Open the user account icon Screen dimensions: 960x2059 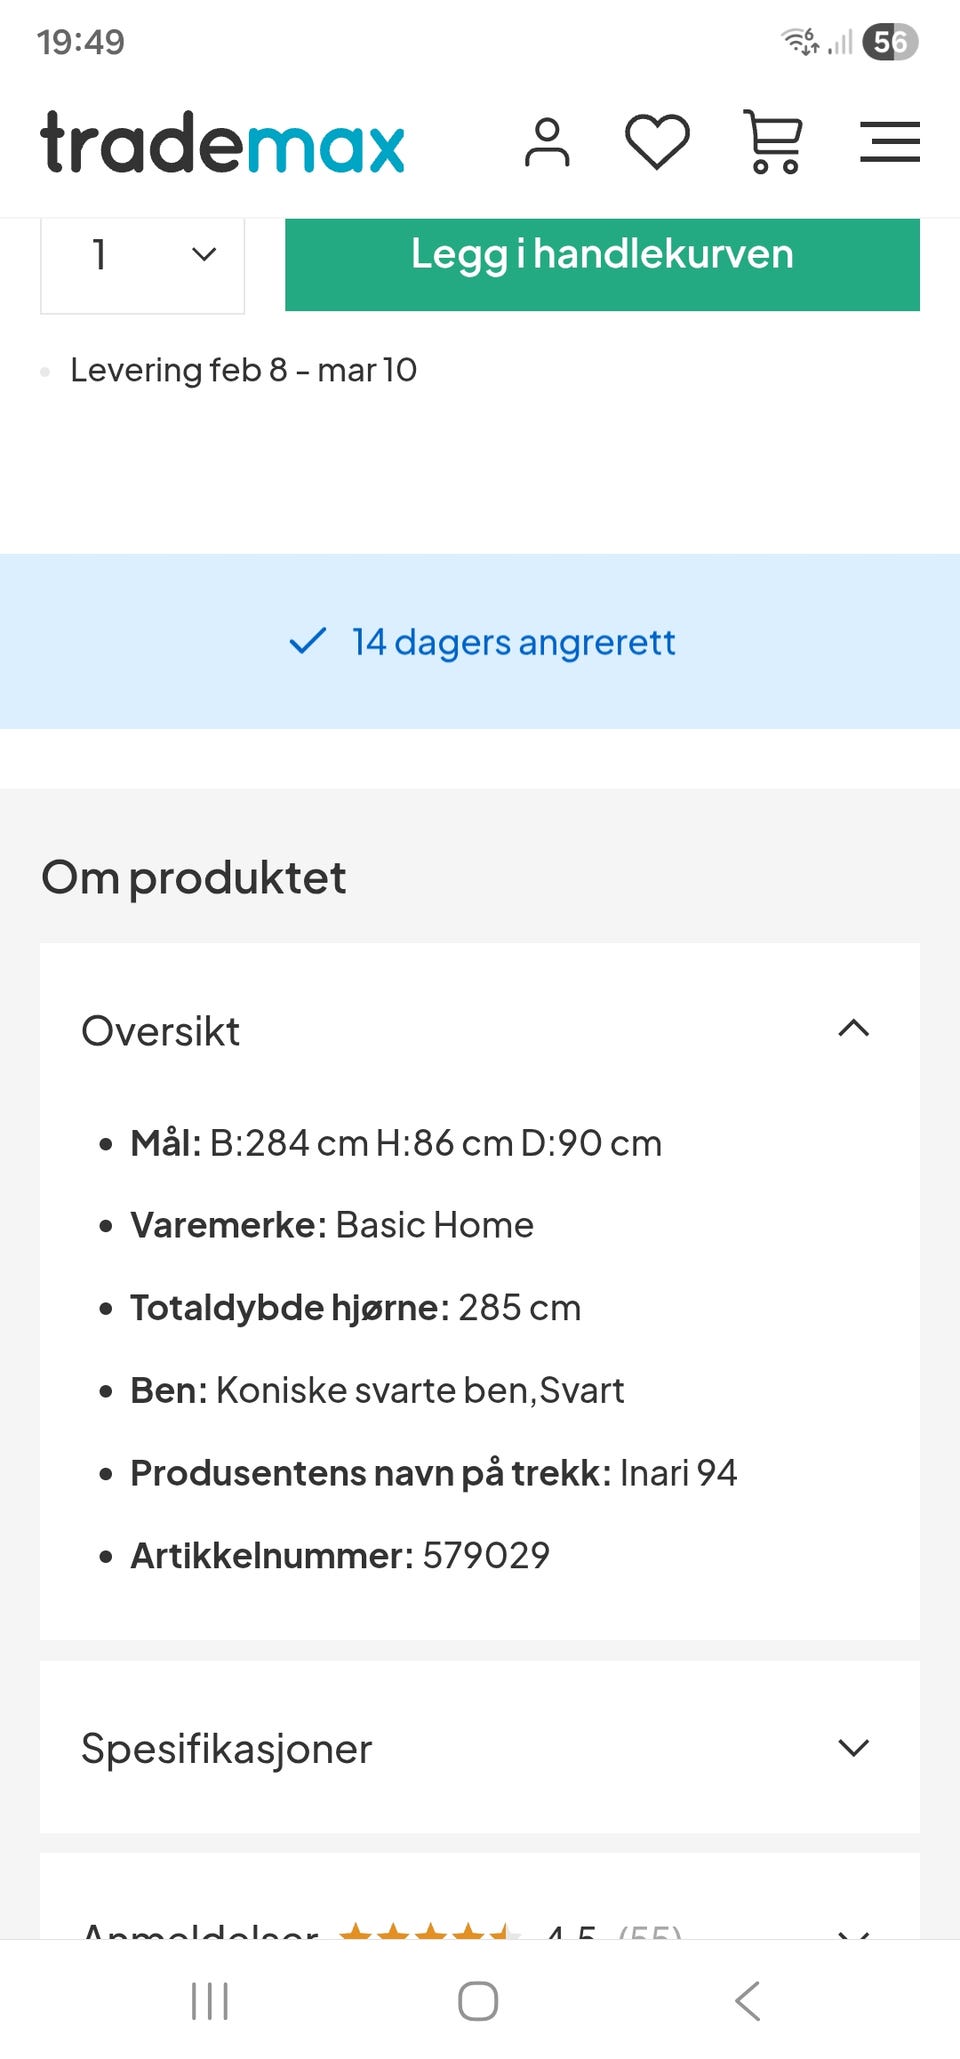(x=547, y=142)
